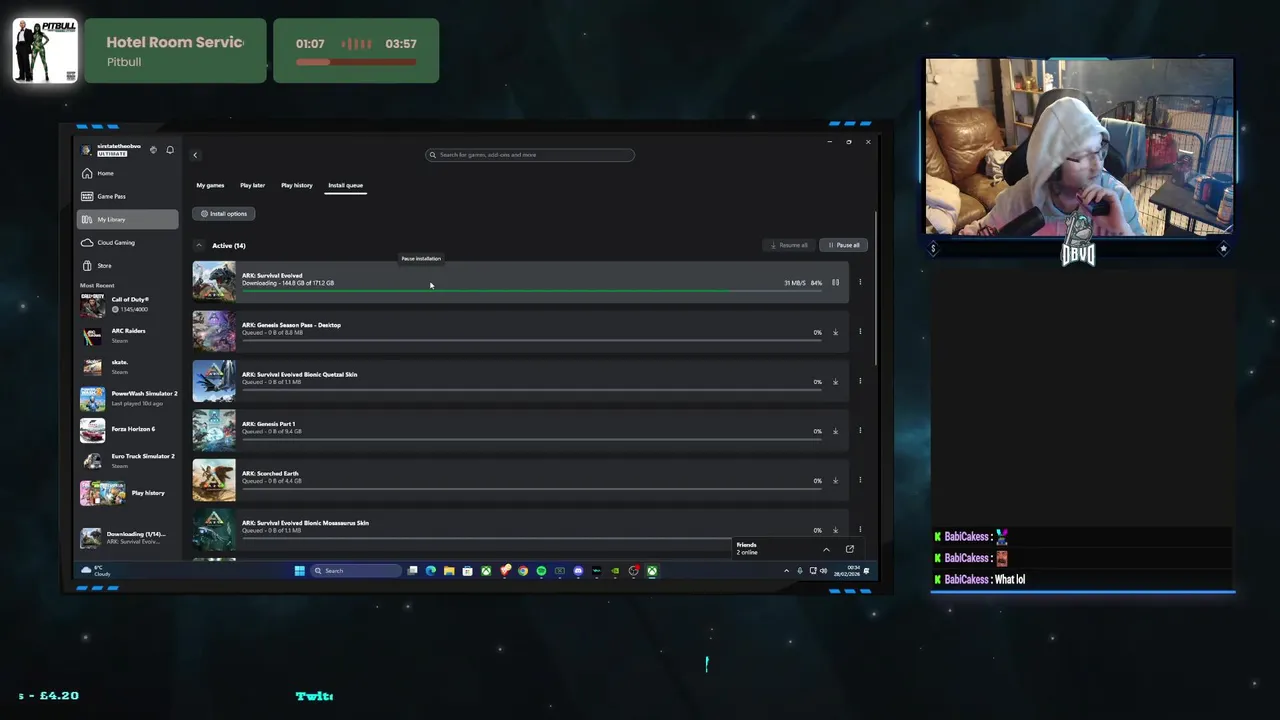This screenshot has height=720, width=1280.
Task: Switch to My games tab
Action: coord(210,185)
